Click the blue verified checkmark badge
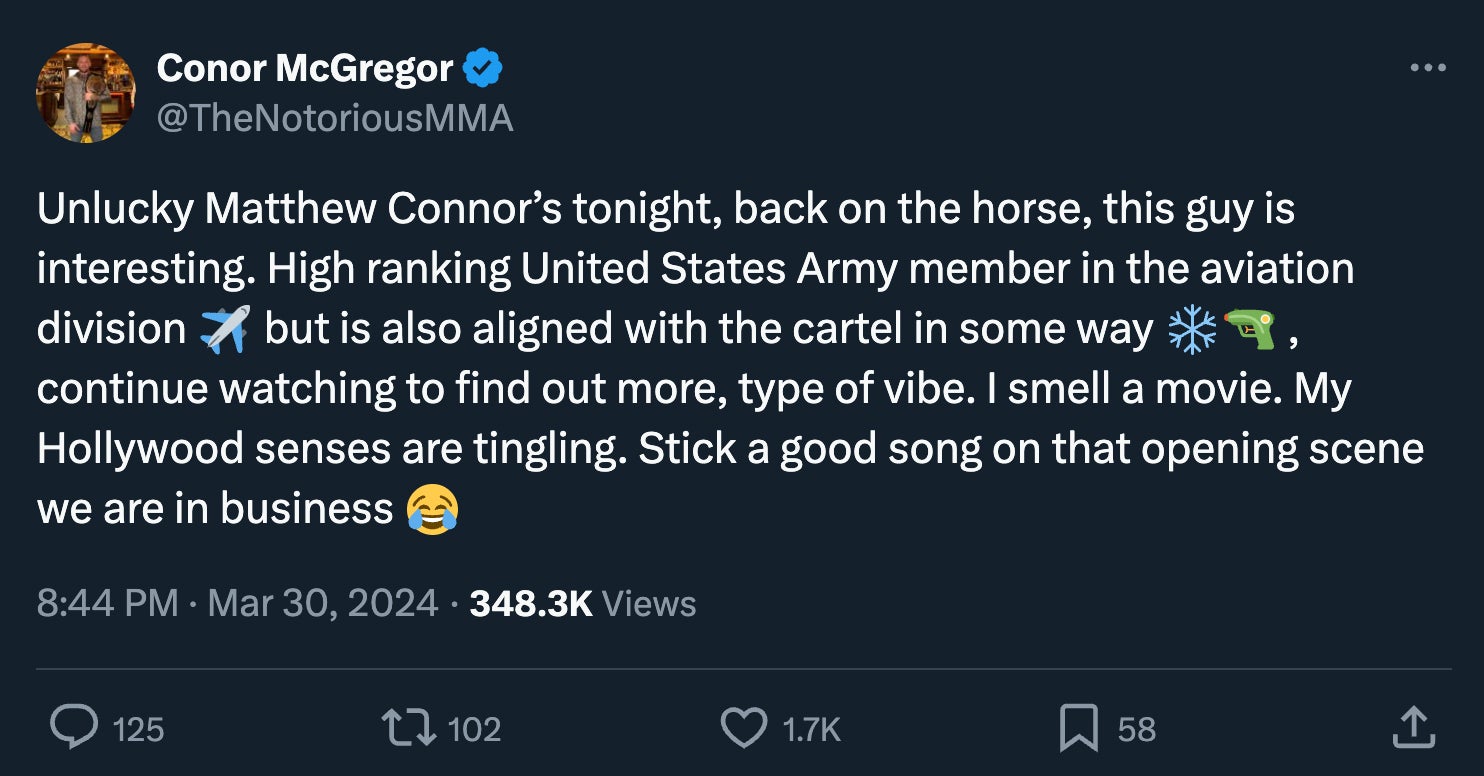This screenshot has height=776, width=1484. pos(483,69)
